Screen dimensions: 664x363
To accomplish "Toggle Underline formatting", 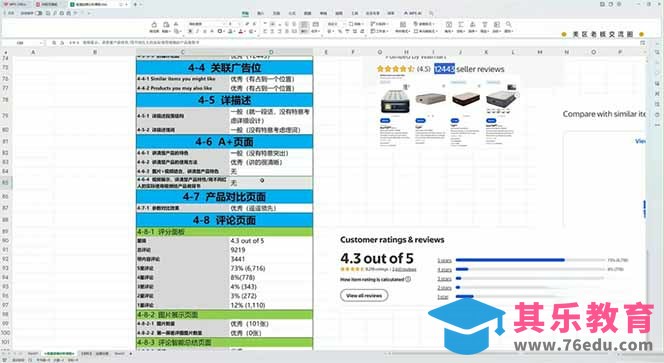I will click(x=205, y=31).
